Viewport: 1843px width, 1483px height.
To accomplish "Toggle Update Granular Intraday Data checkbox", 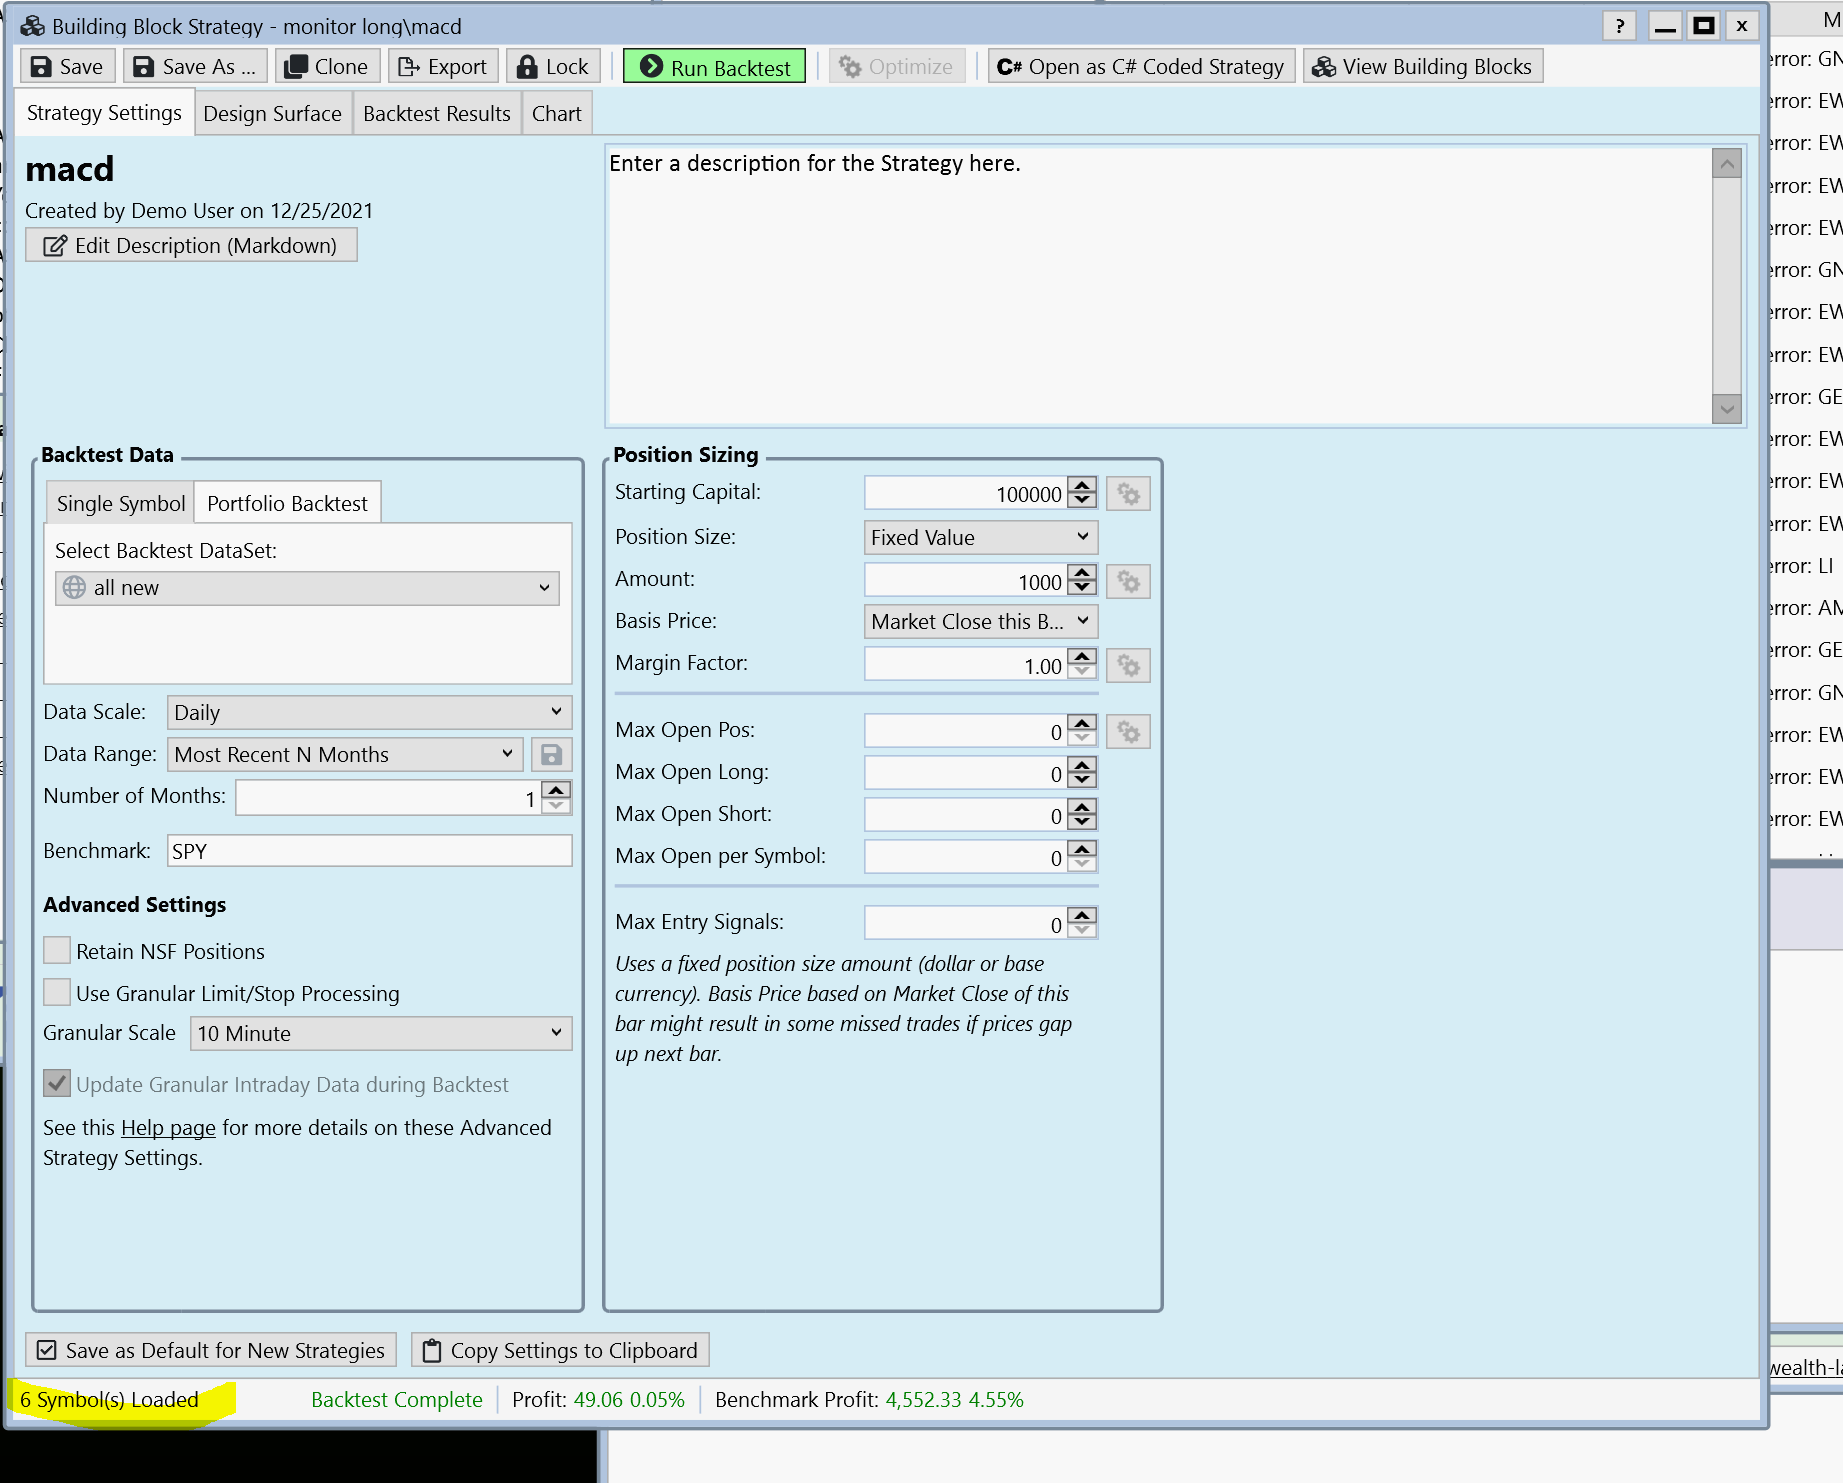I will pyautogui.click(x=58, y=1084).
